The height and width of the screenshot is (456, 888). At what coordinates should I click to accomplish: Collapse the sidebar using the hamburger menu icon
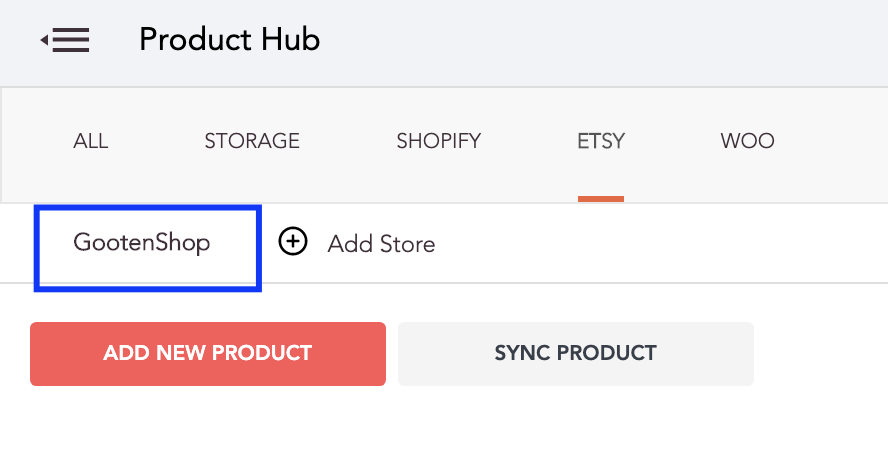[x=65, y=40]
